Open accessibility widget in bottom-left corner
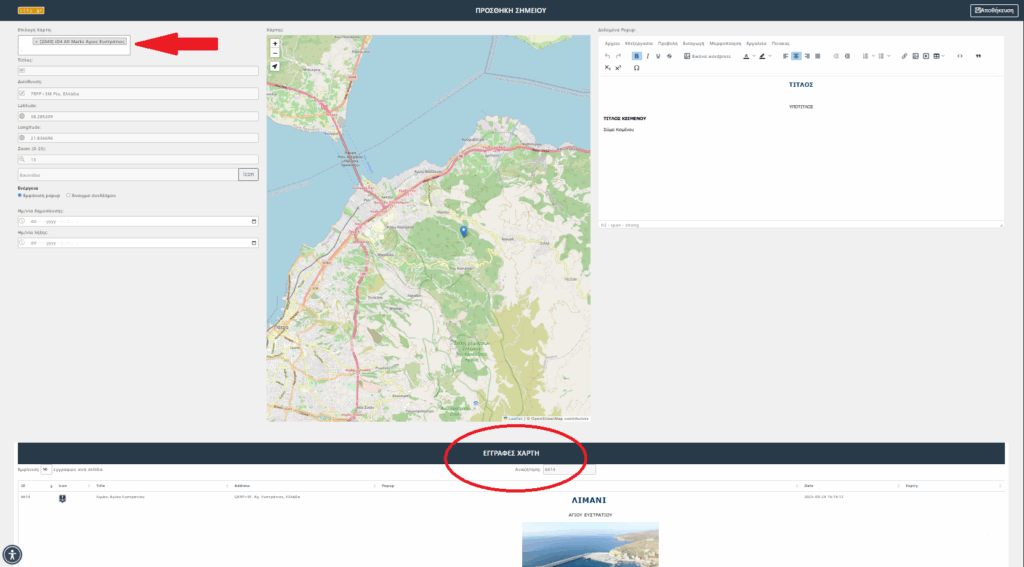1024x567 pixels. click(x=11, y=555)
